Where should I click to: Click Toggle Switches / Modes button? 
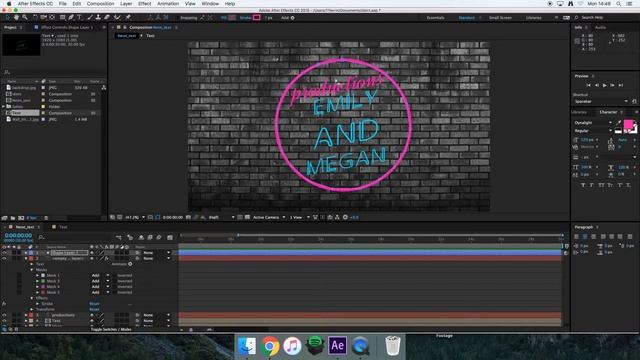111,329
